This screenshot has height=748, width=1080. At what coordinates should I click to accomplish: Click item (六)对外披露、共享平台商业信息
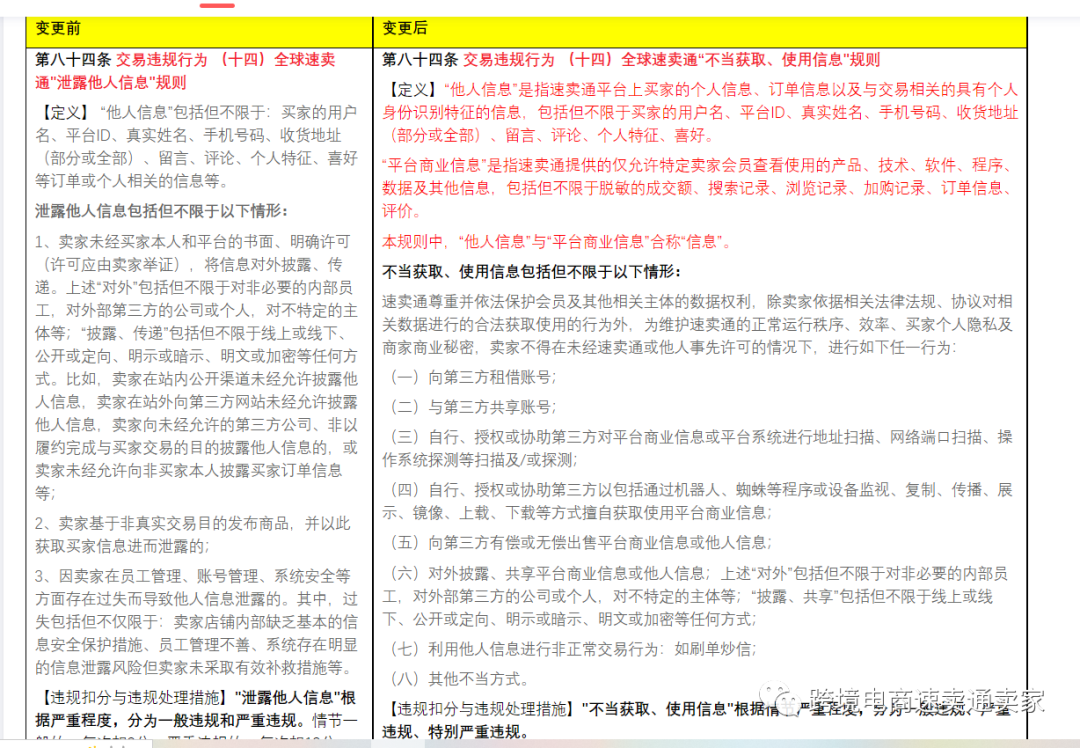click(x=696, y=596)
